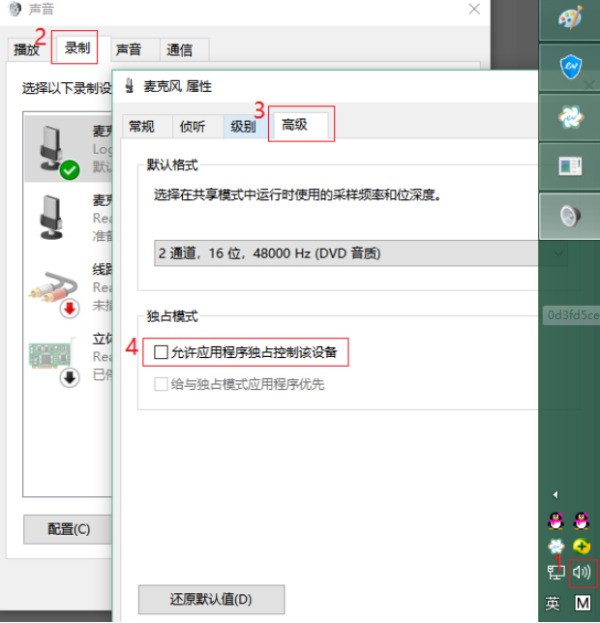This screenshot has width=600, height=623.
Task: Open the left QQ penguin tray icon
Action: pyautogui.click(x=556, y=521)
